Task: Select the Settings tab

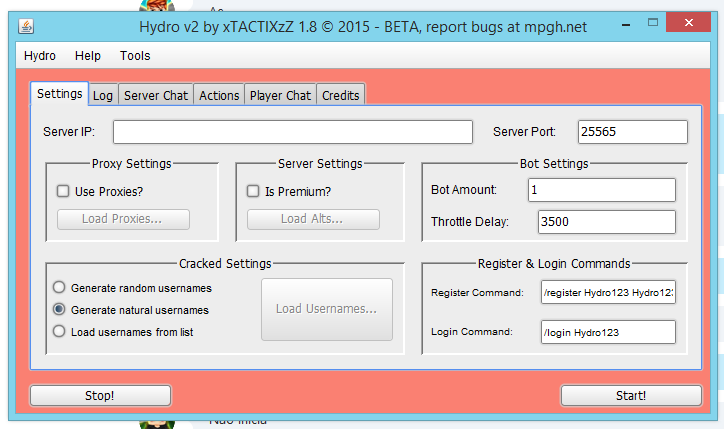Action: click(x=60, y=94)
